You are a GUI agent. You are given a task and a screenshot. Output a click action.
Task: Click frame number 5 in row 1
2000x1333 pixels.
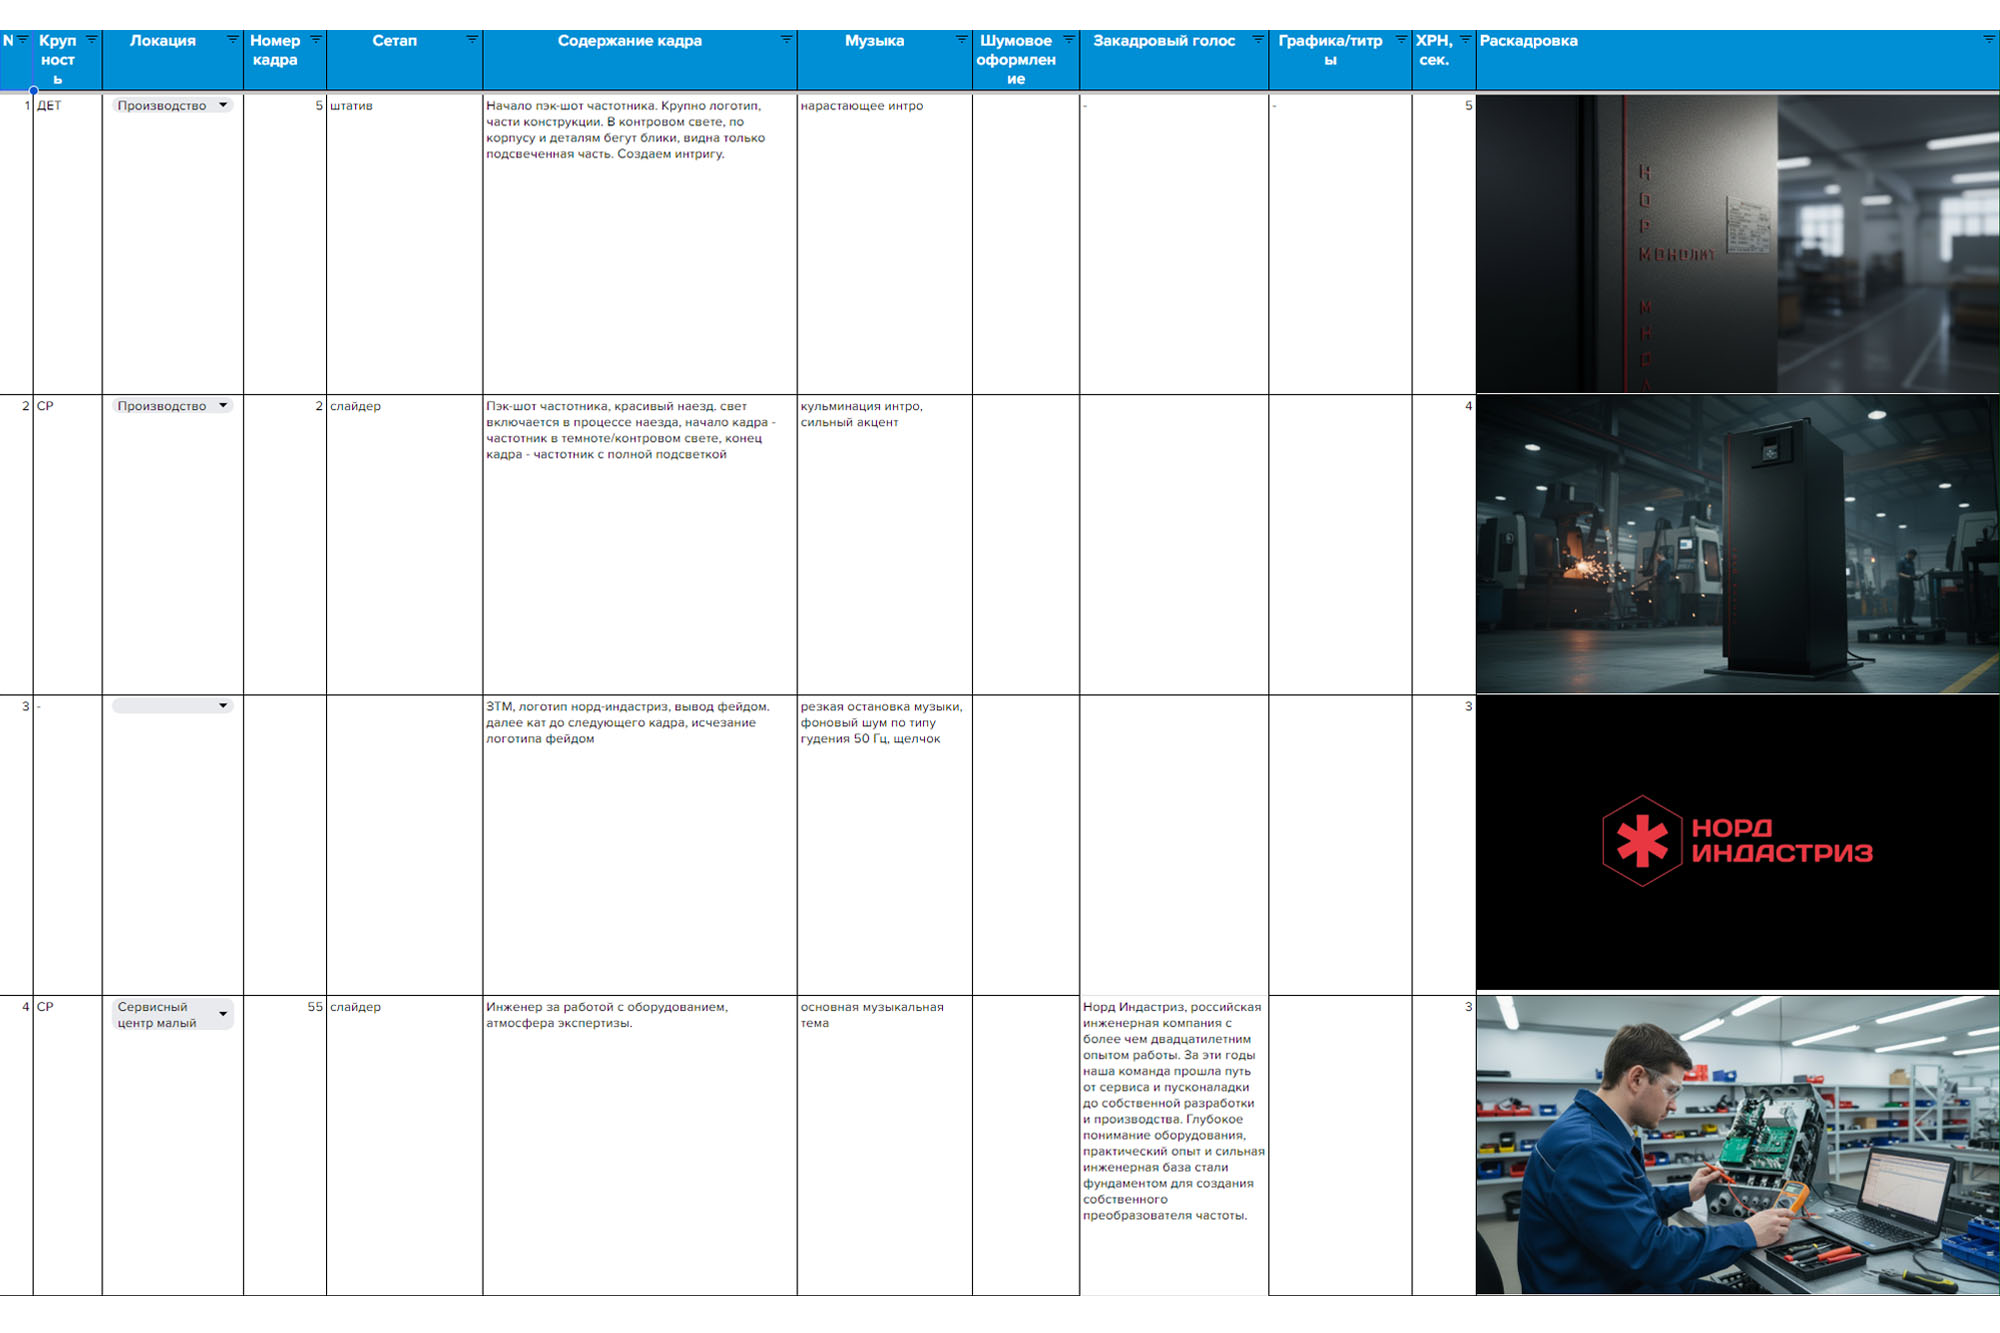[285, 244]
